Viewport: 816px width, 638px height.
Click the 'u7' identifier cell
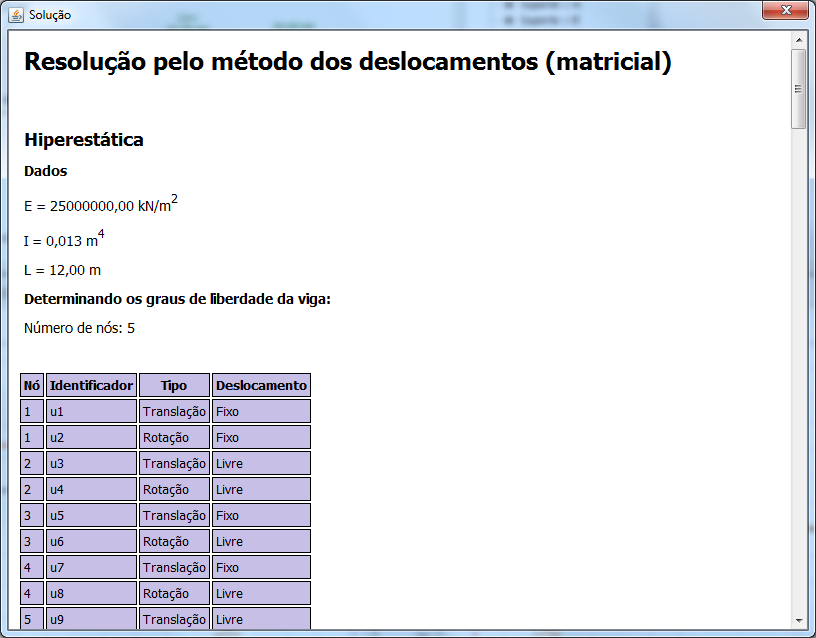coord(92,567)
